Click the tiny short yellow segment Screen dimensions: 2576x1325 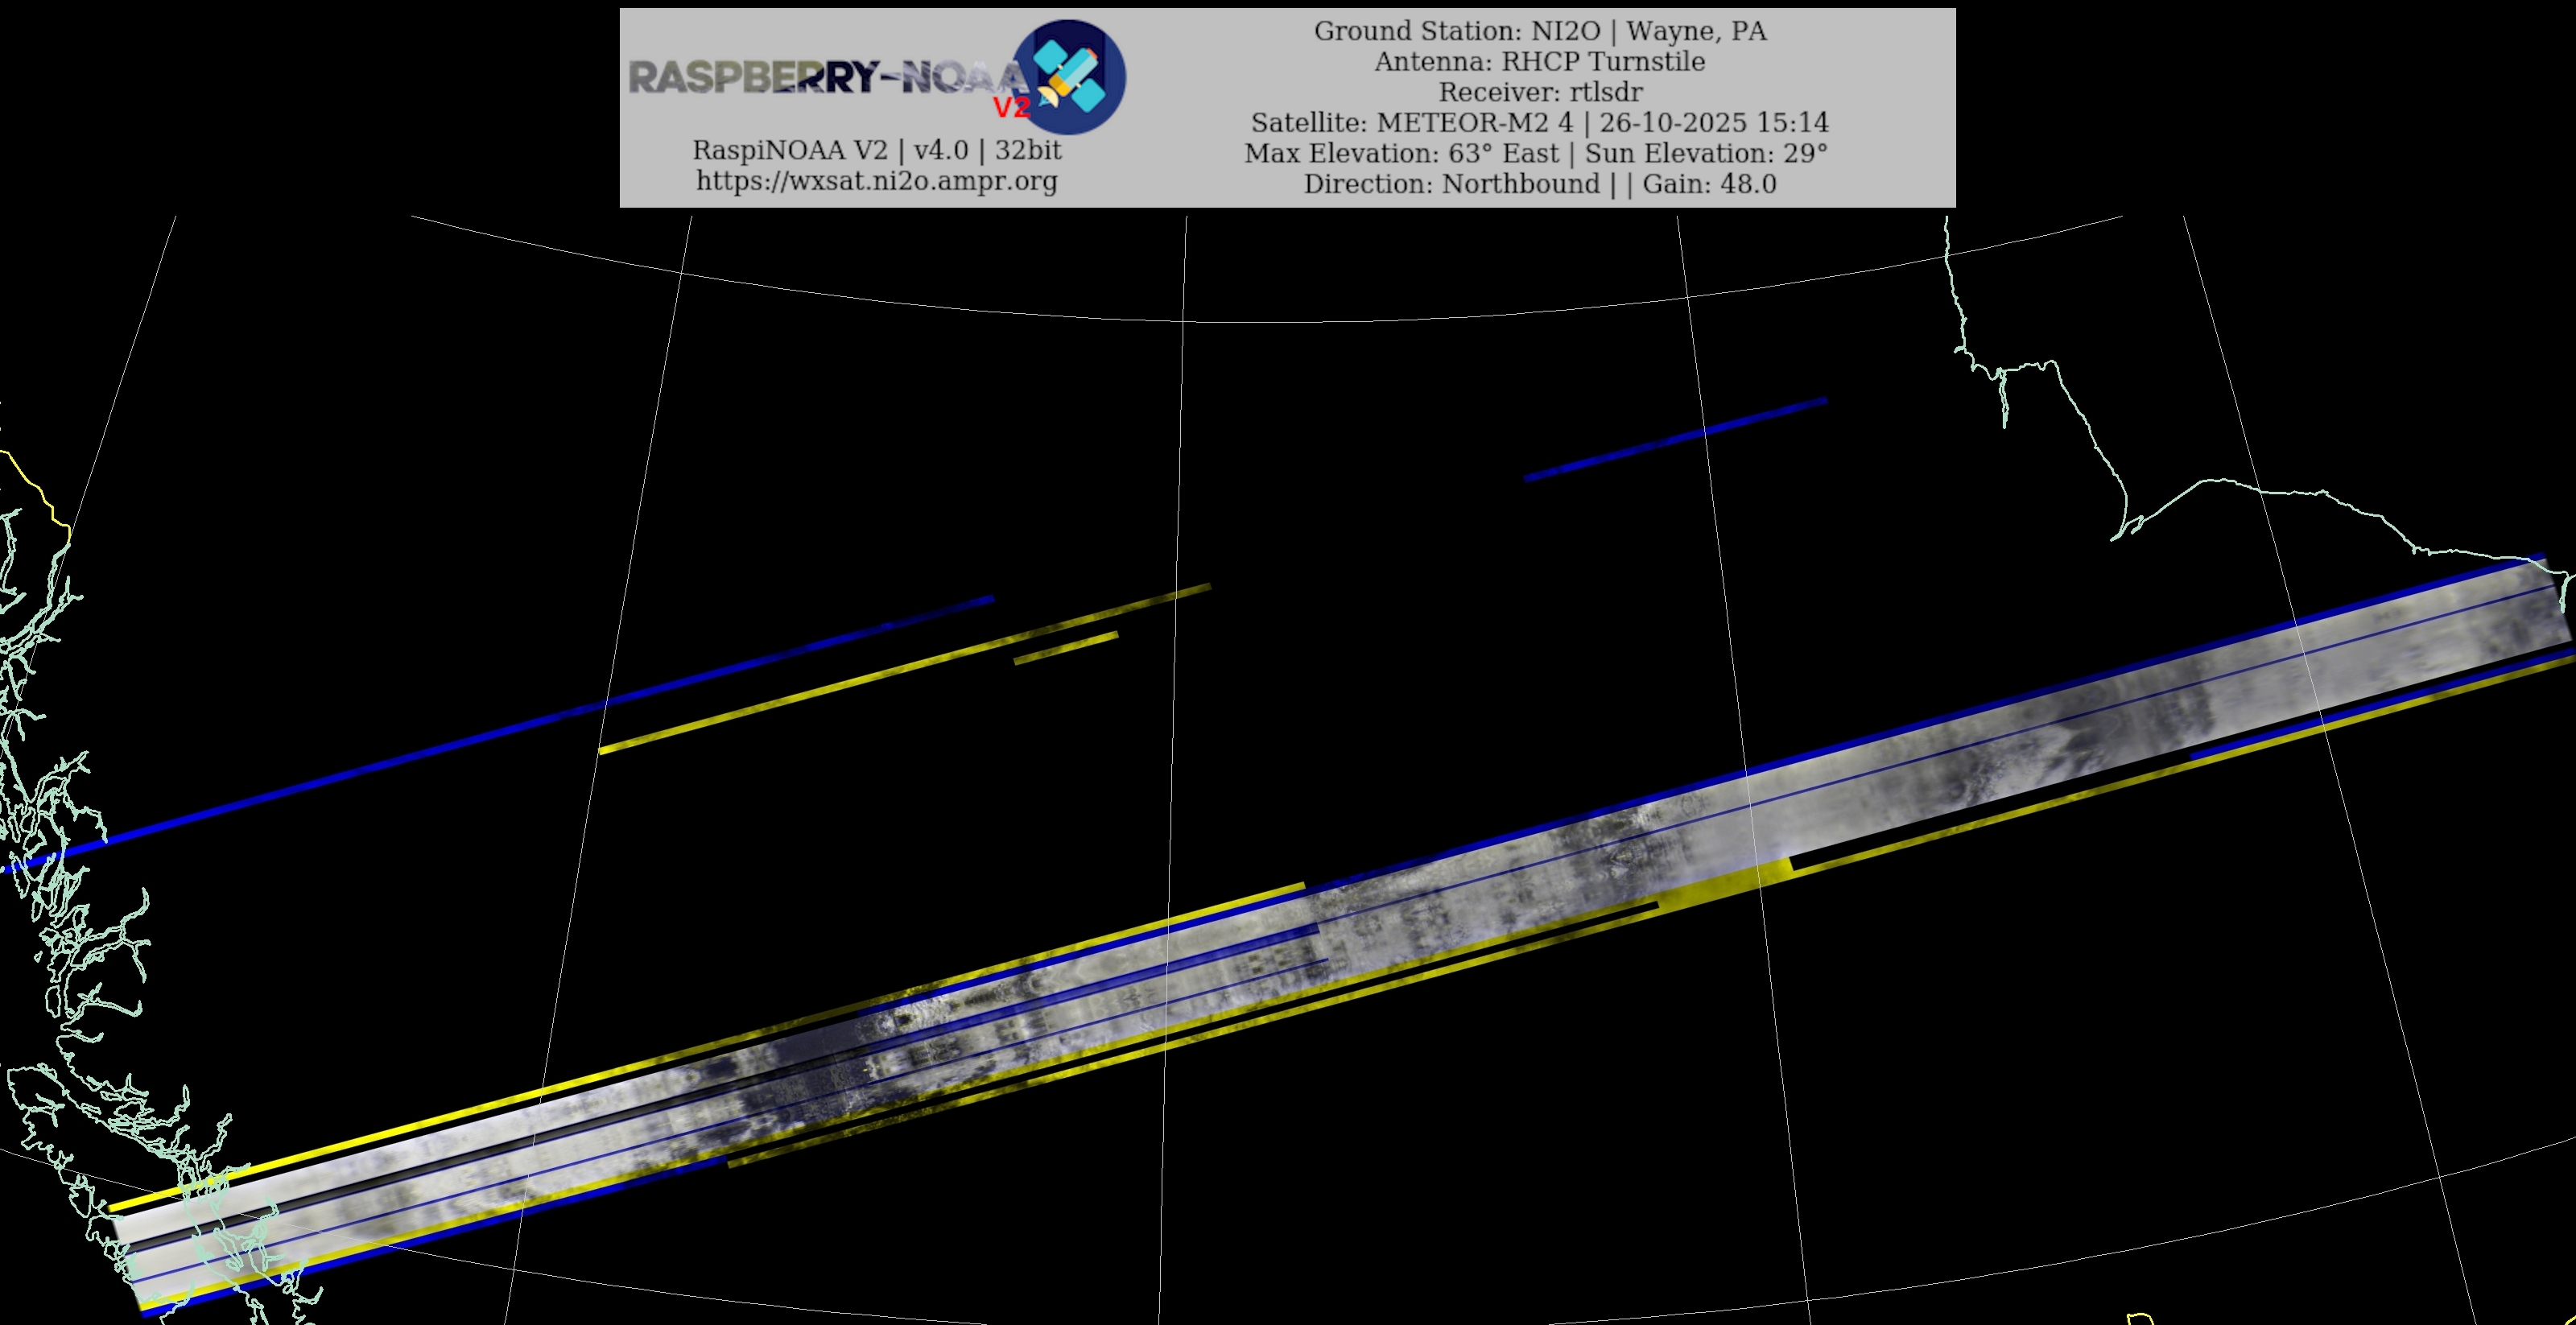tap(1065, 648)
